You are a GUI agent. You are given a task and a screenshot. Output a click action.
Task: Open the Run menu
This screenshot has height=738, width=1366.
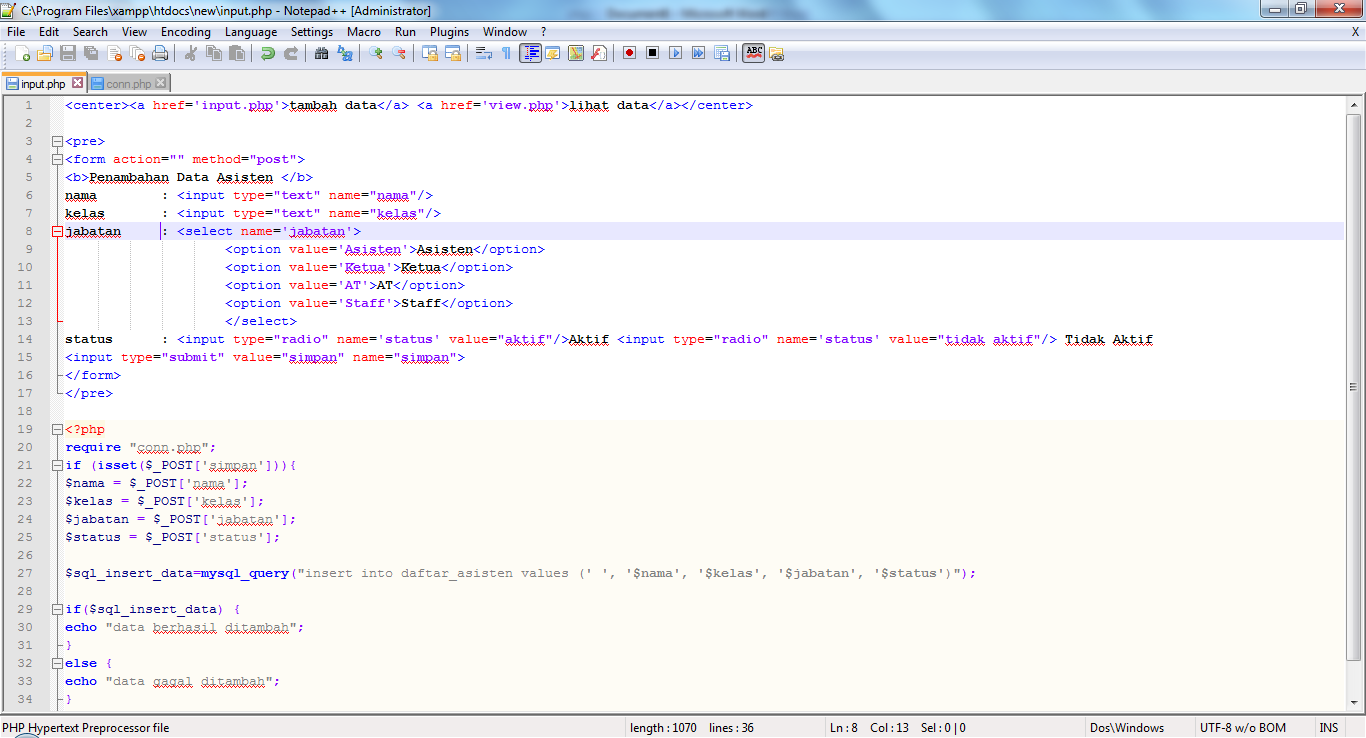pos(405,32)
